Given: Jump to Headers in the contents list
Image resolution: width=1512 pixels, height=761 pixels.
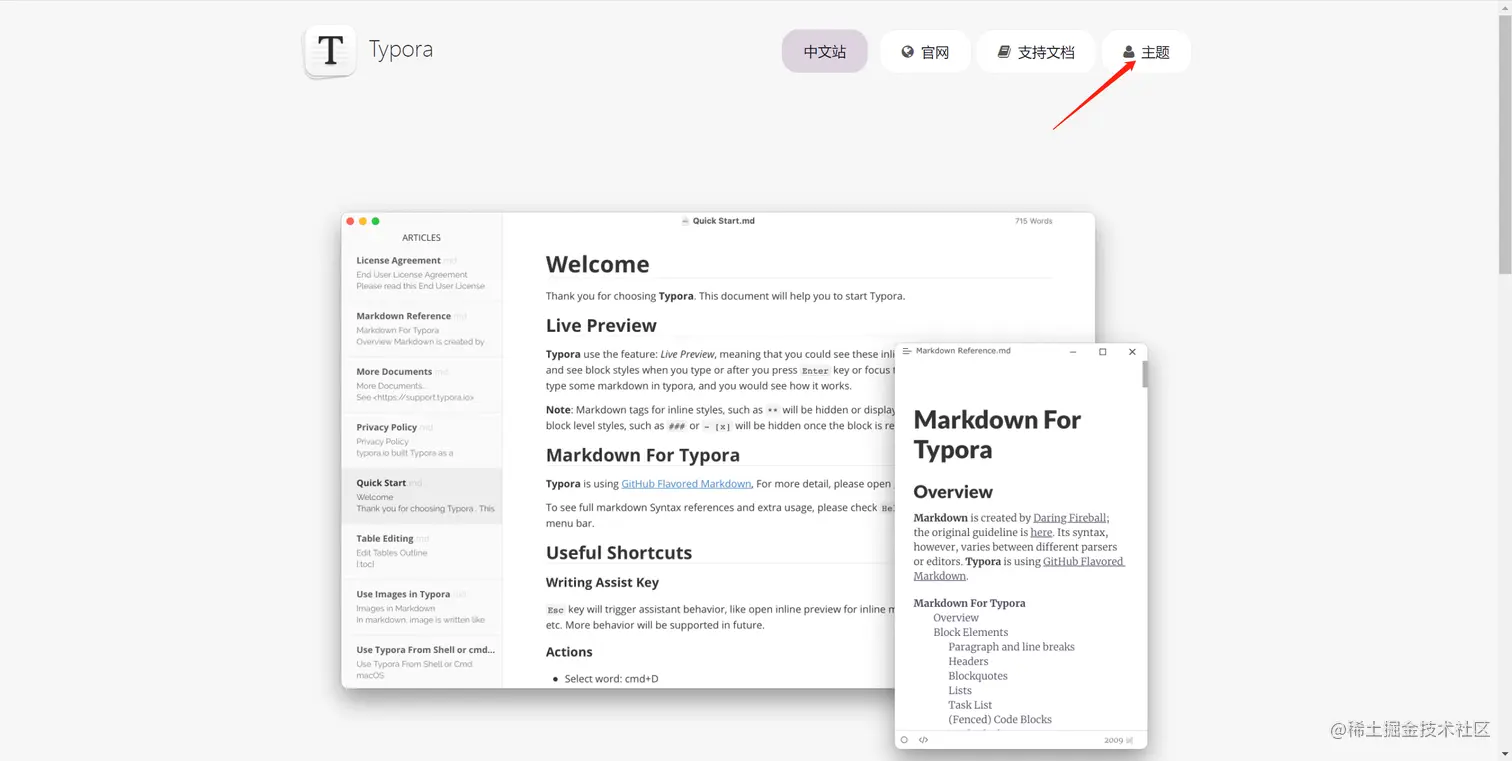Looking at the screenshot, I should [968, 662].
